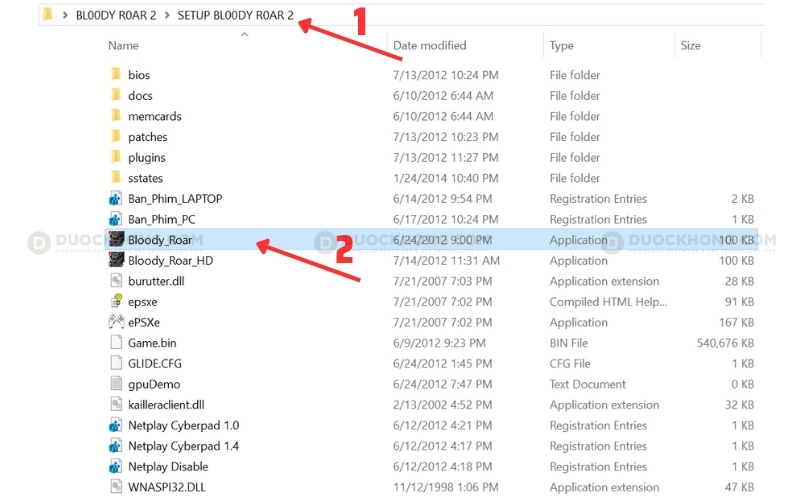Expand the chevron before BLOODY ROAR 2 breadcrumb
Viewport: 800px width, 500px height.
coord(65,16)
